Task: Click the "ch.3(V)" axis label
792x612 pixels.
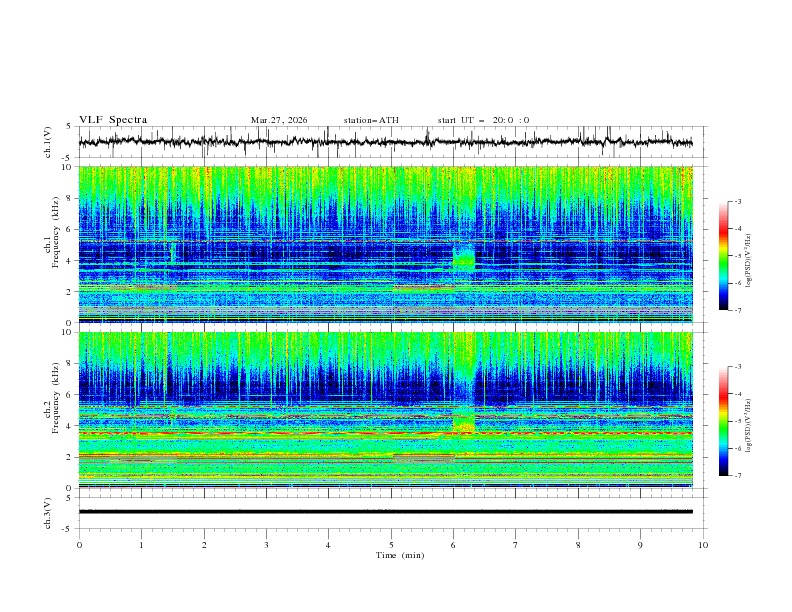Action: (48, 513)
